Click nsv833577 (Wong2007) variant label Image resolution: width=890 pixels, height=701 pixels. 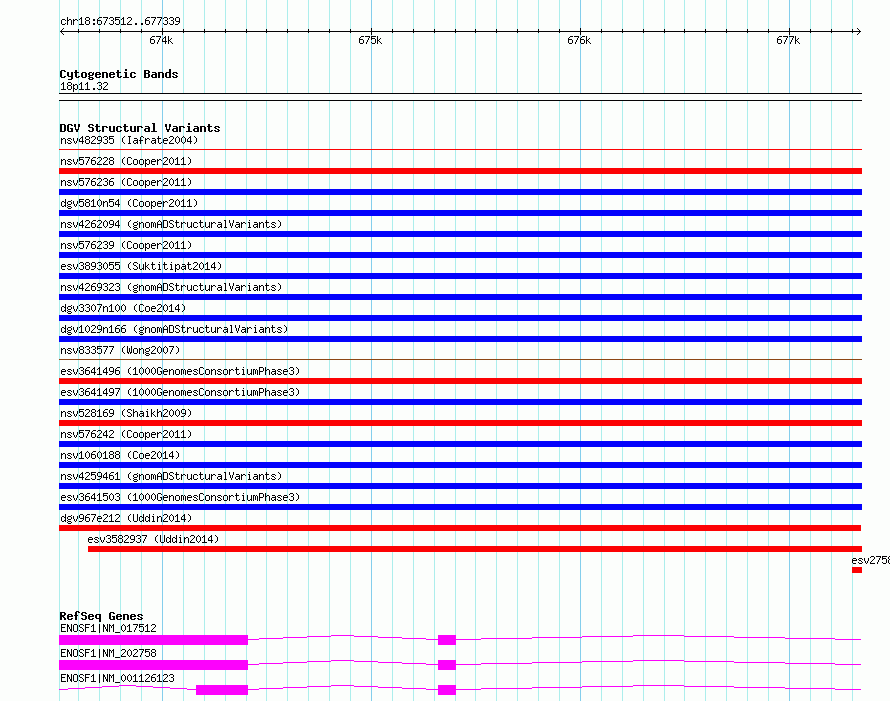click(120, 350)
